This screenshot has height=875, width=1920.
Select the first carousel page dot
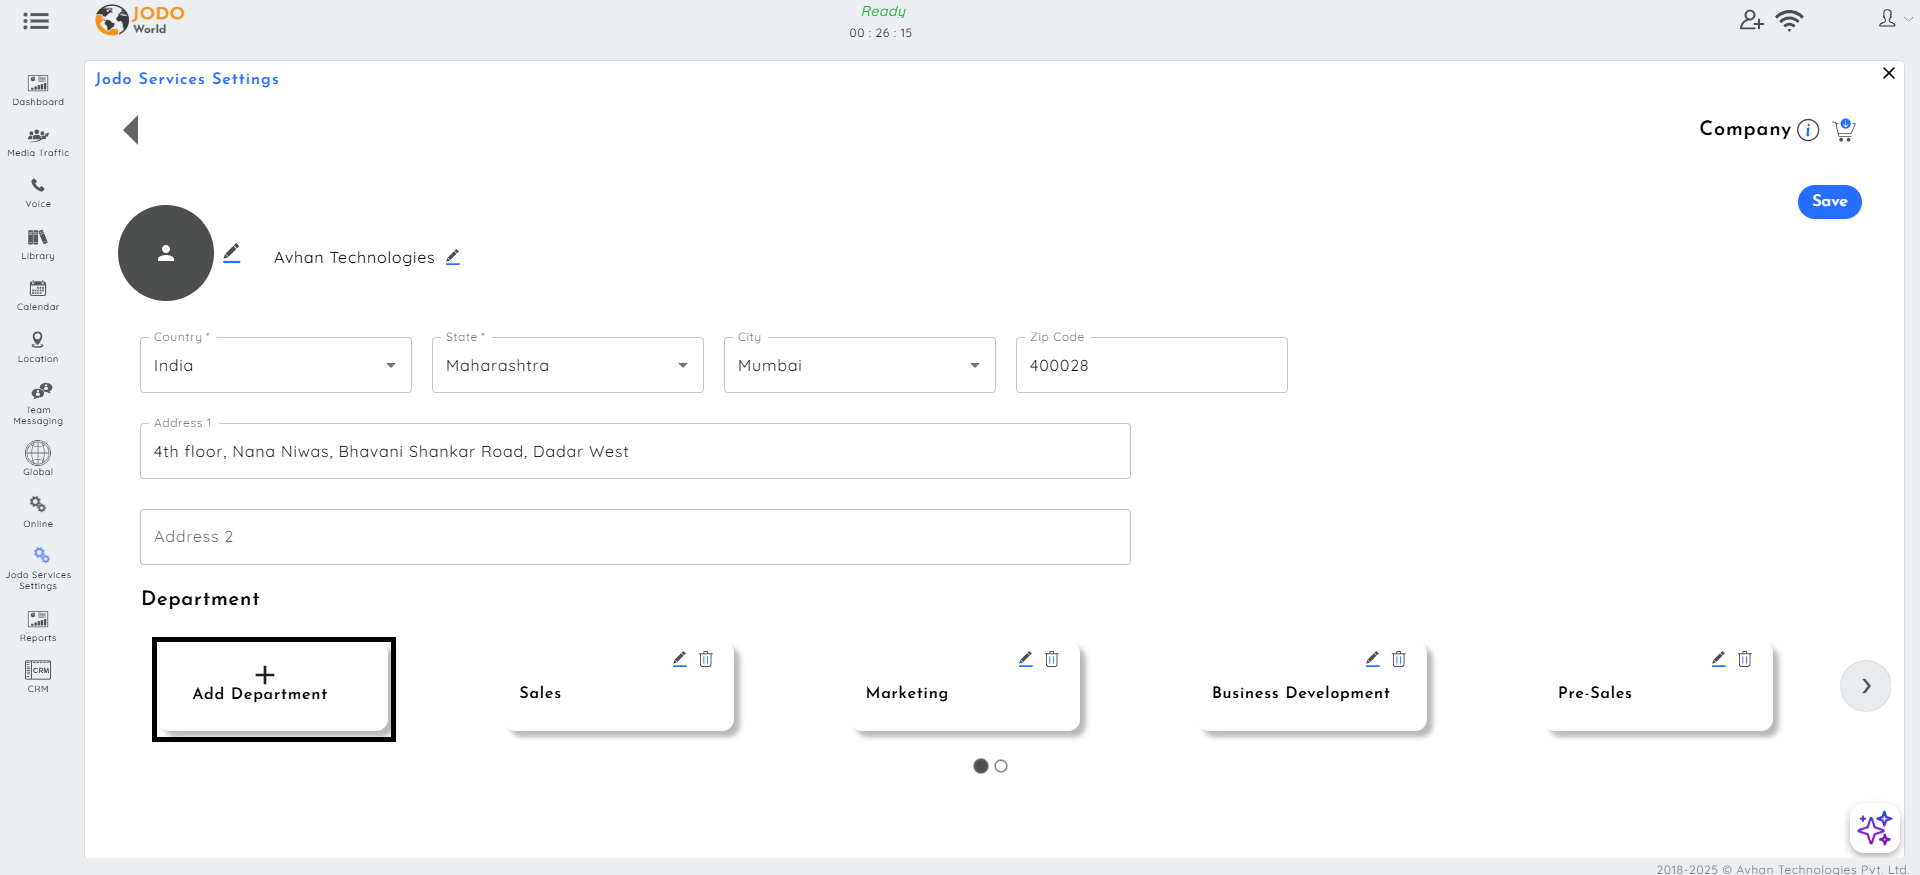[981, 766]
